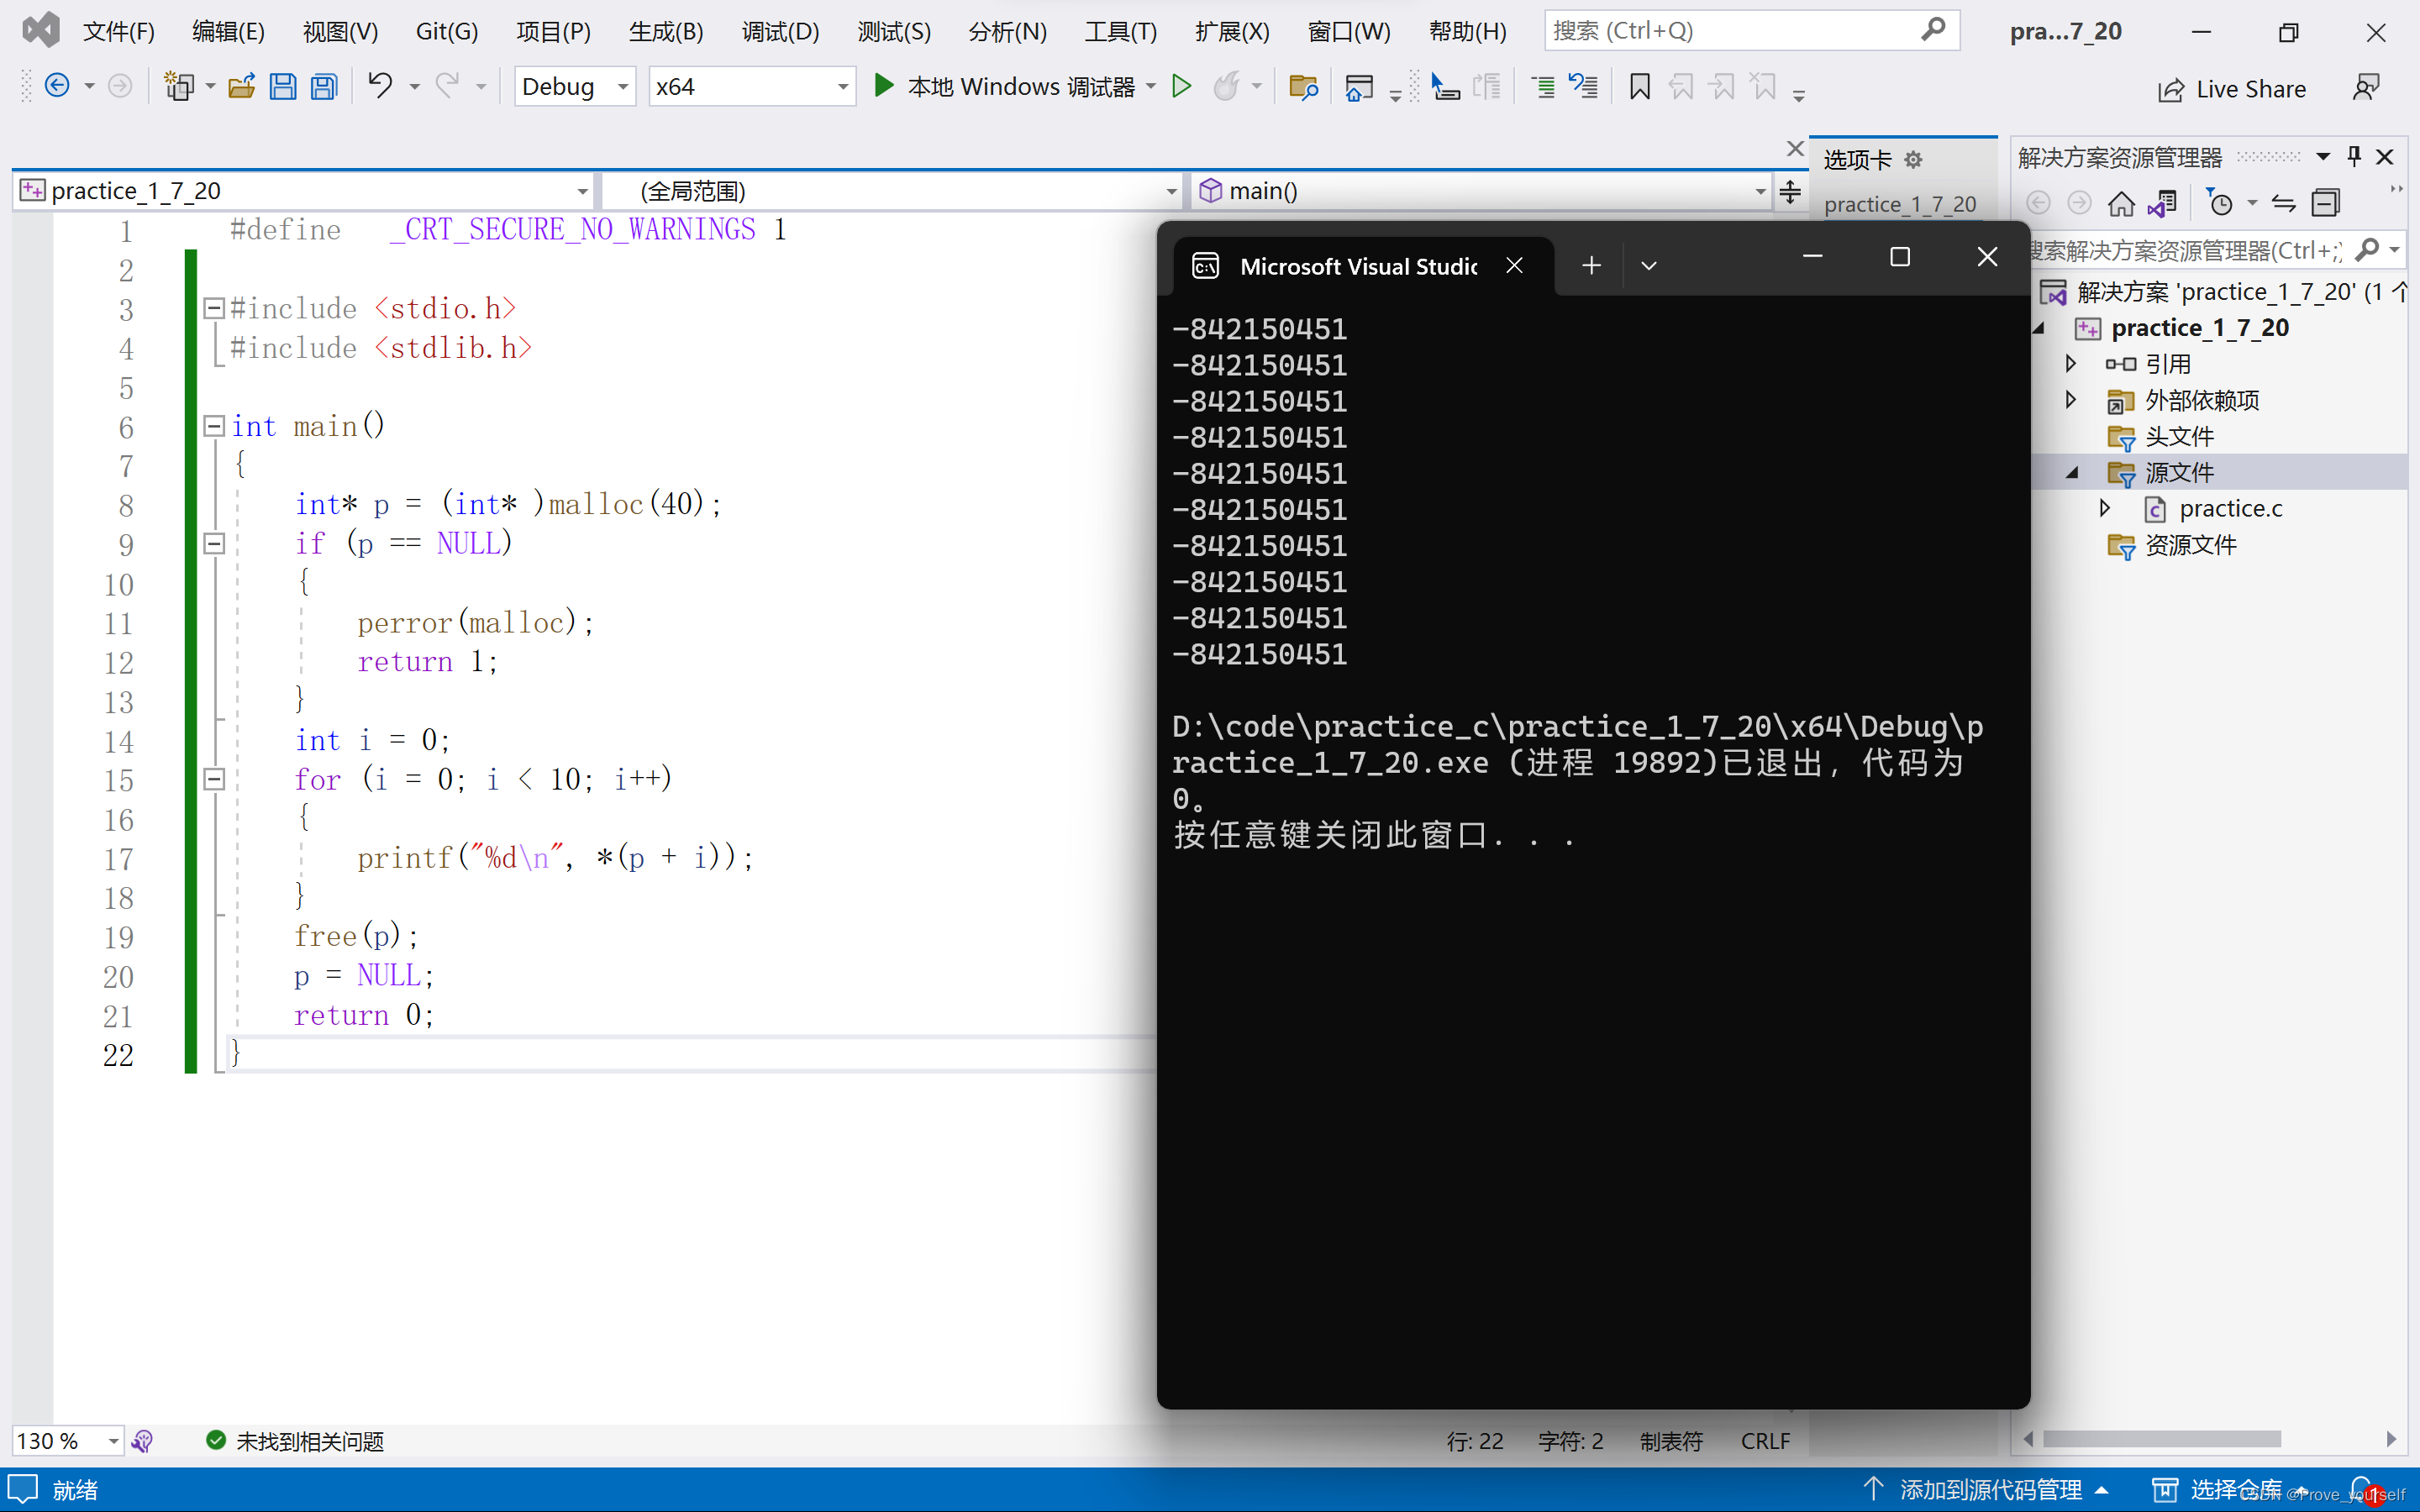Click the Undo arrow icon
The image size is (2420, 1512).
click(x=379, y=86)
